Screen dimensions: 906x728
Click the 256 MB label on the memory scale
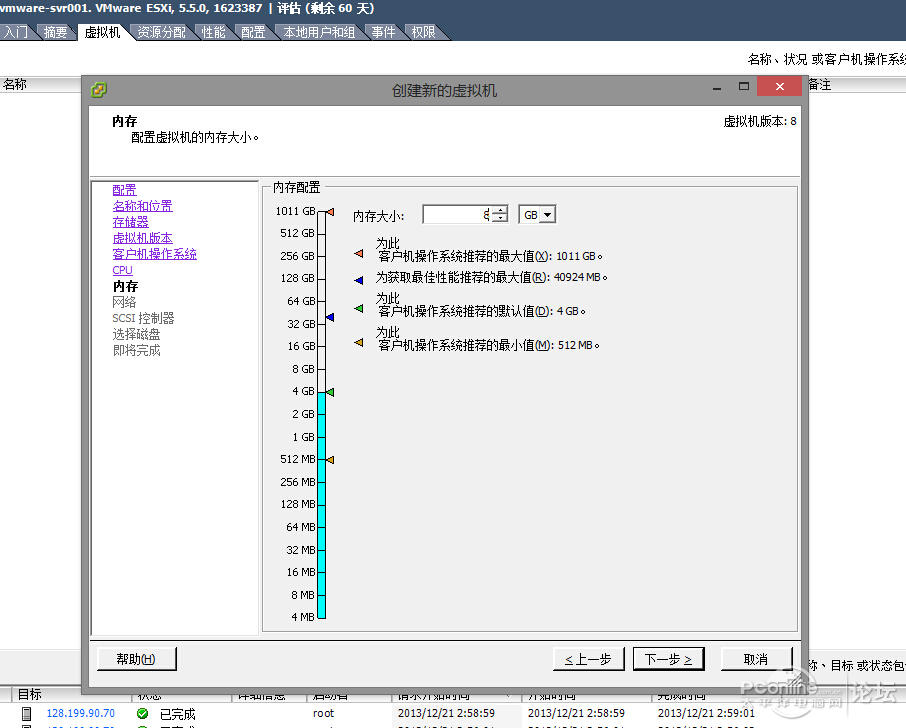298,482
